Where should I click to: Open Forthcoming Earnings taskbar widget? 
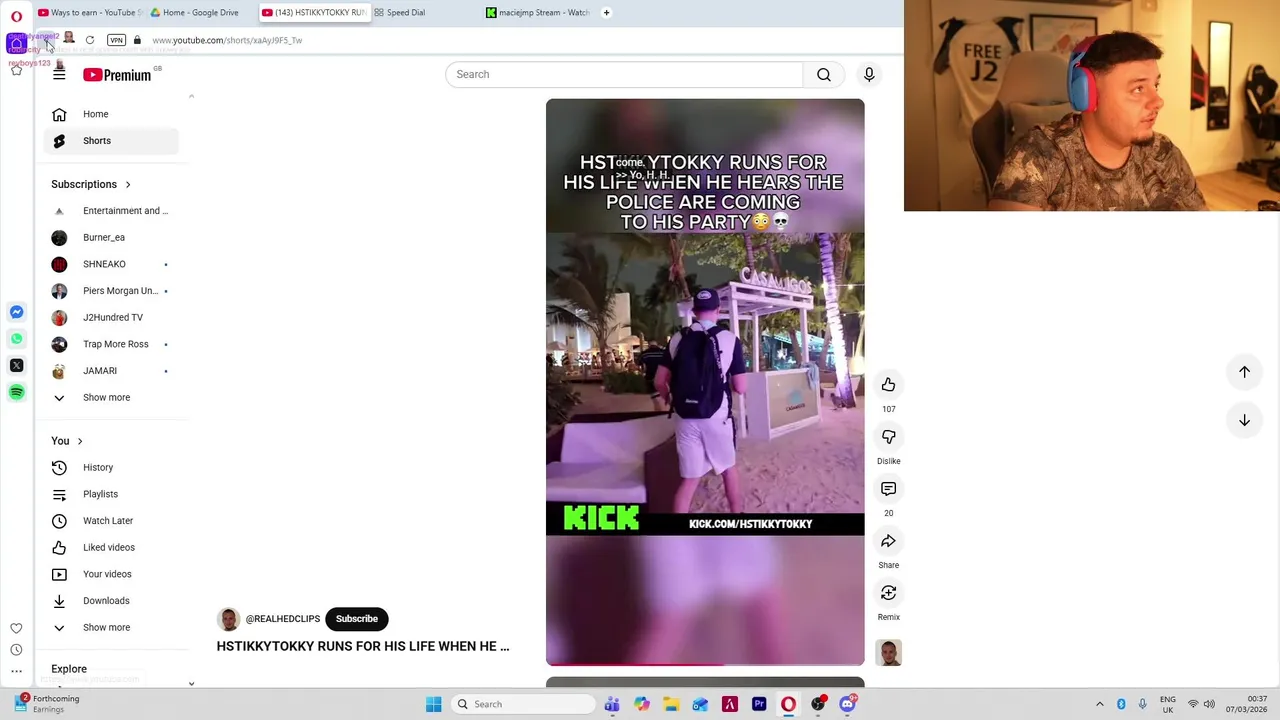point(48,704)
